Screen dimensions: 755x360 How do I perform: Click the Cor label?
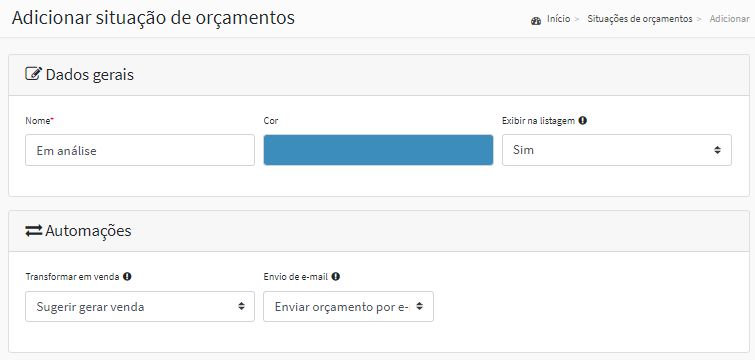[271, 121]
